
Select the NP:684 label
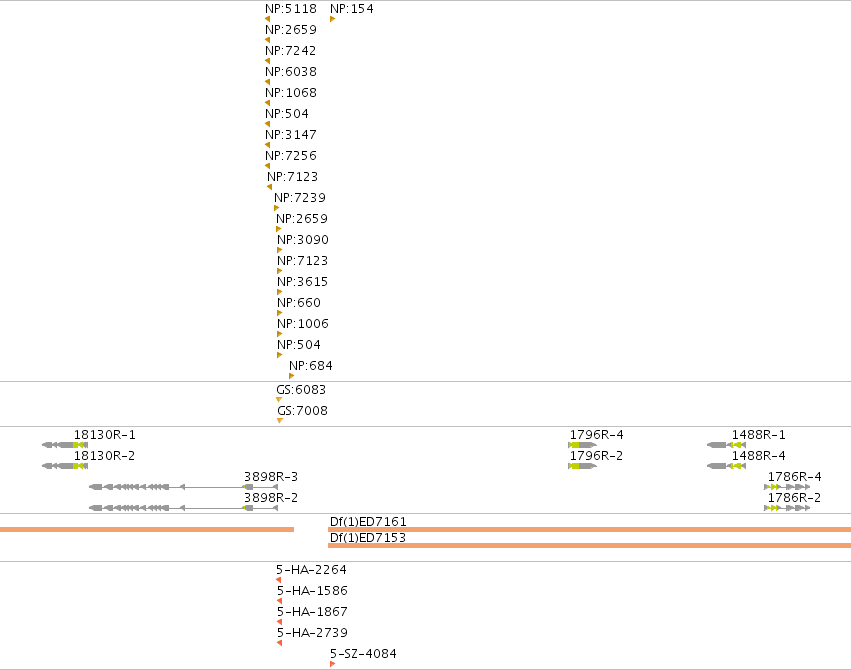311,366
